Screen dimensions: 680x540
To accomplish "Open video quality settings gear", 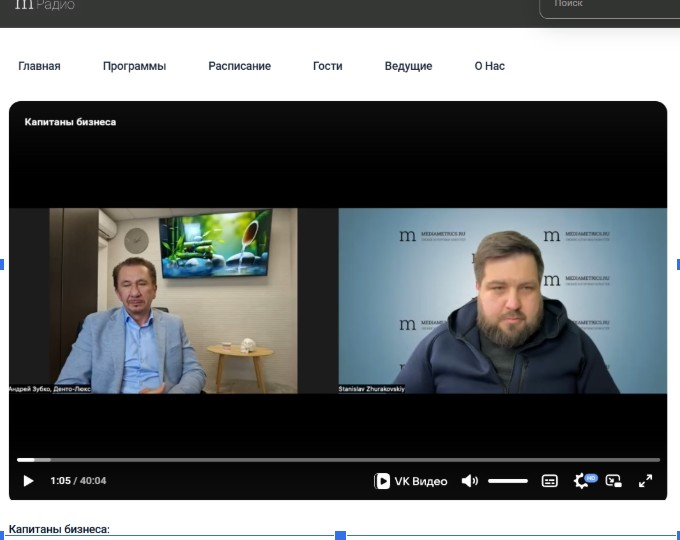I will tap(581, 481).
